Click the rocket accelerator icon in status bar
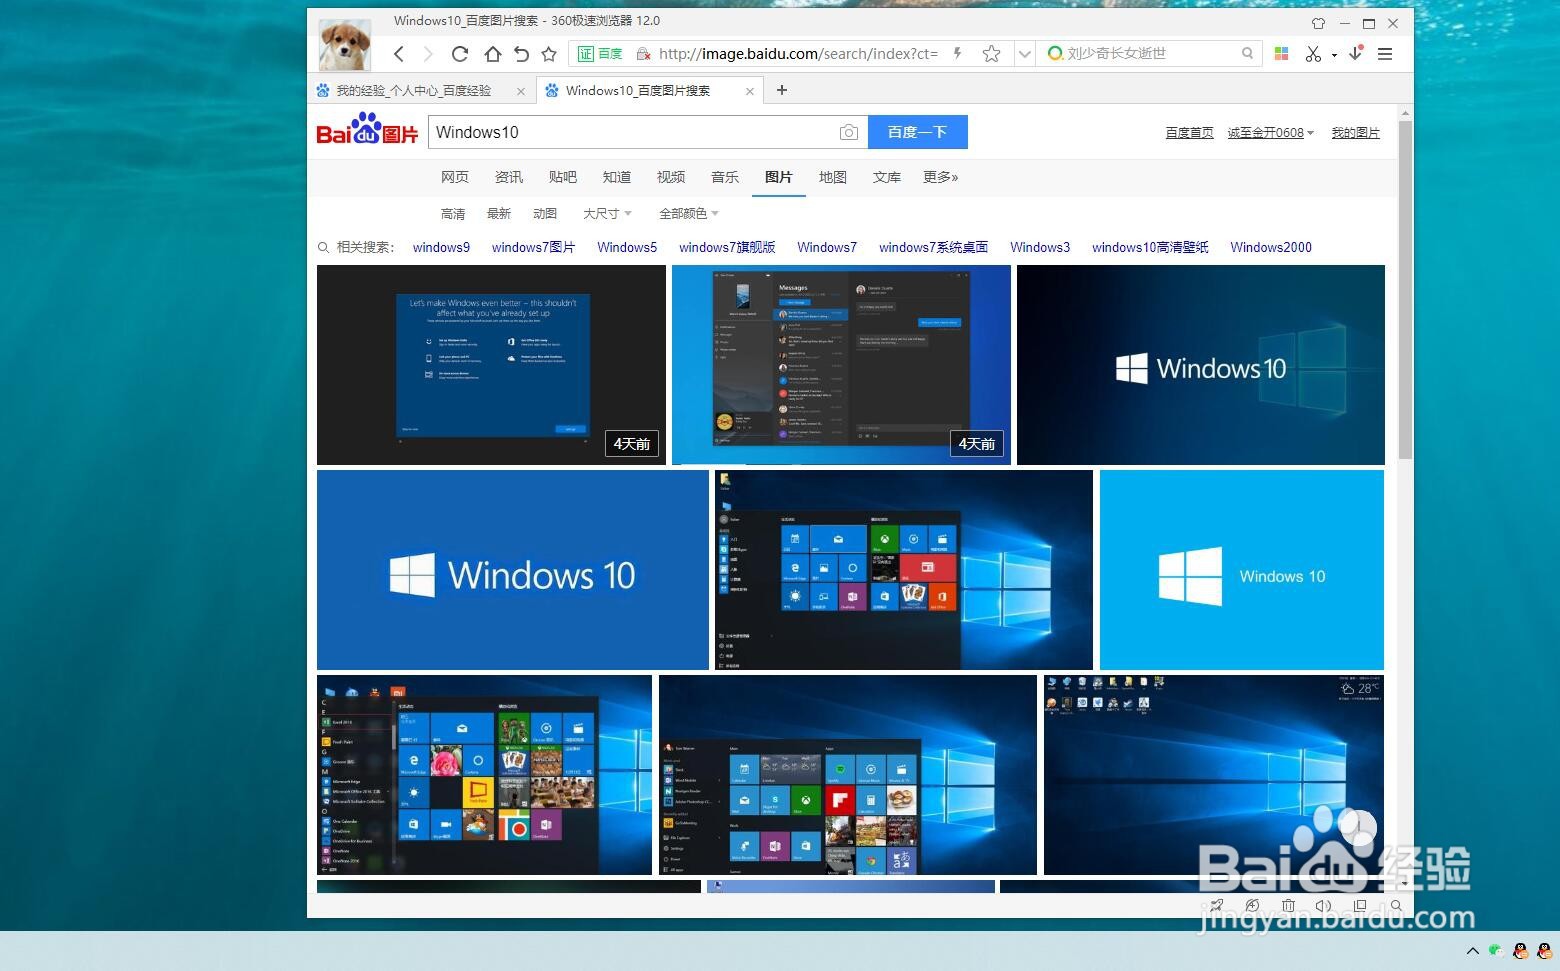1560x971 pixels. coord(1217,906)
